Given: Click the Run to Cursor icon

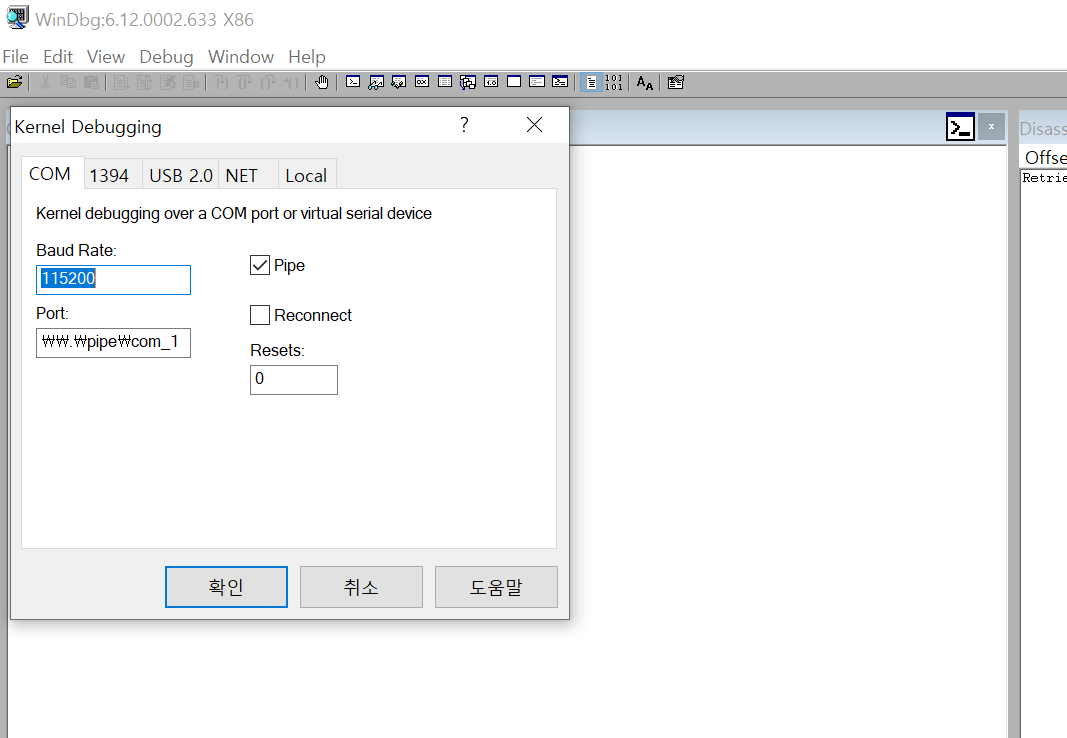Looking at the screenshot, I should pos(291,82).
